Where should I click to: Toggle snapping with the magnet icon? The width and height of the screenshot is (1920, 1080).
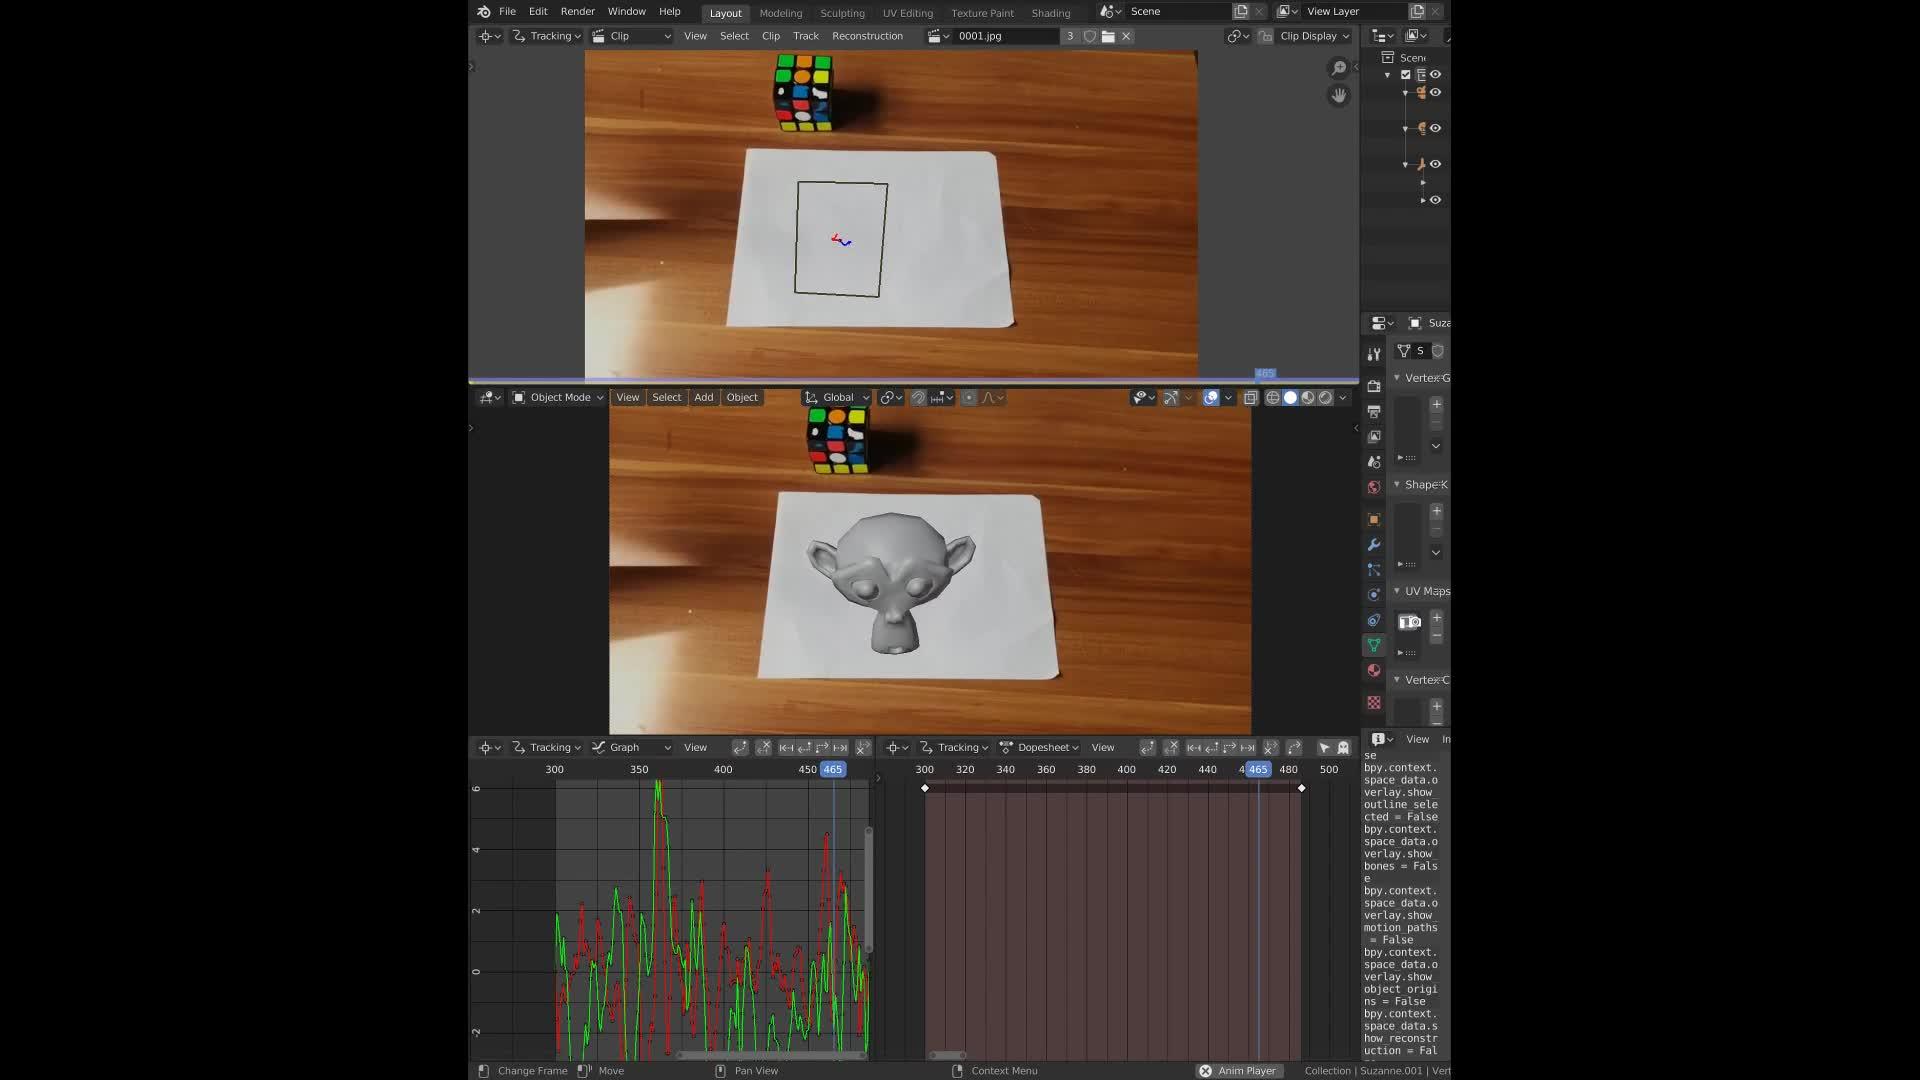point(918,397)
